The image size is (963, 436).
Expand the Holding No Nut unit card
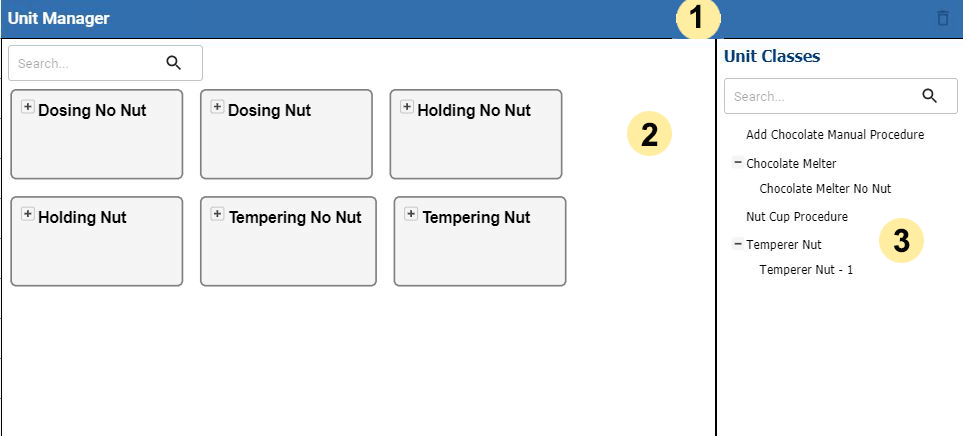407,107
